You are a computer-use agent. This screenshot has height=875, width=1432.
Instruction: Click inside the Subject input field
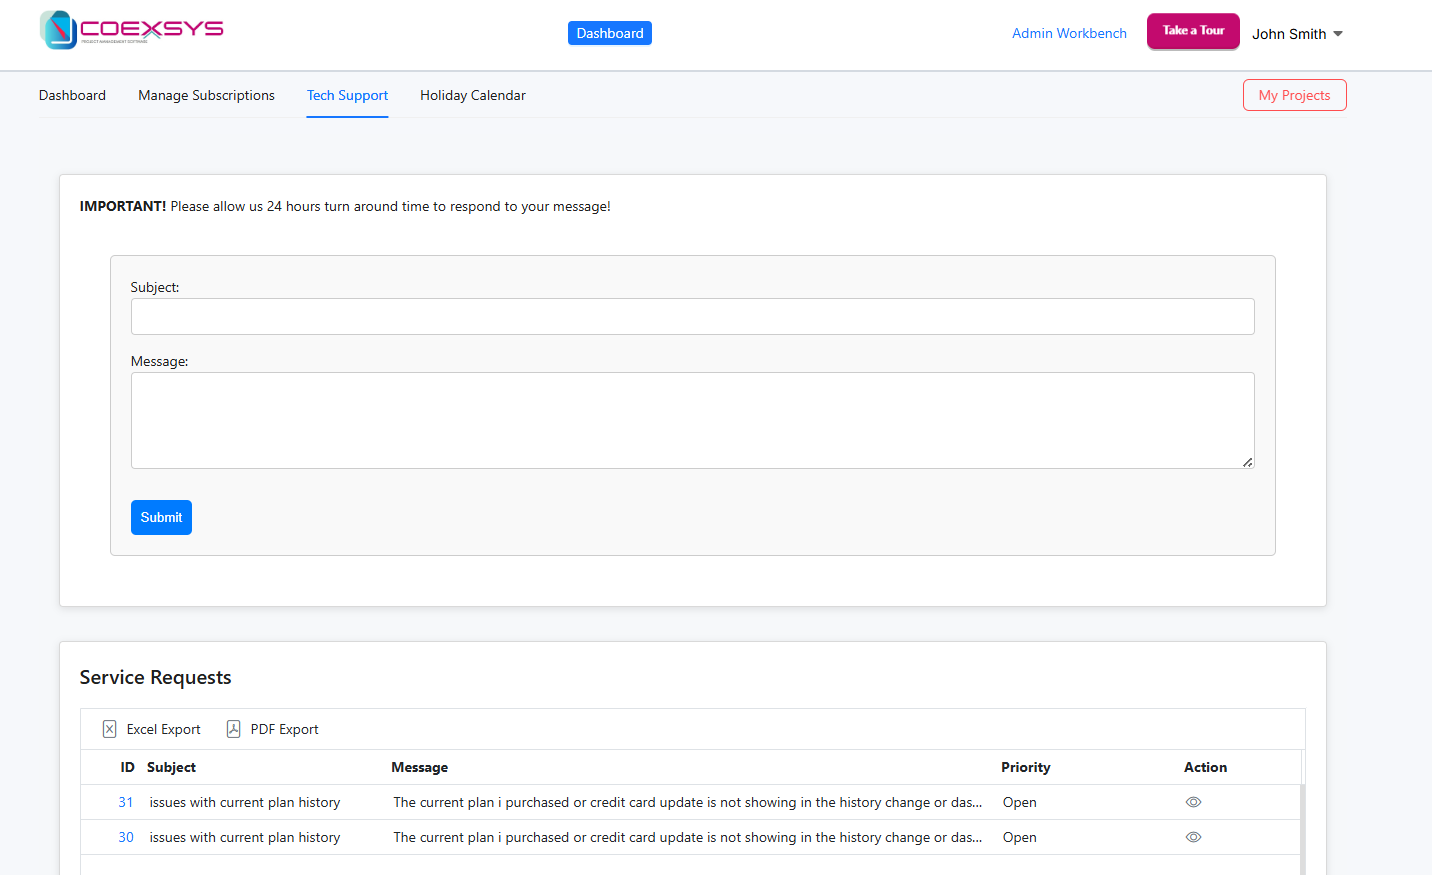point(693,316)
